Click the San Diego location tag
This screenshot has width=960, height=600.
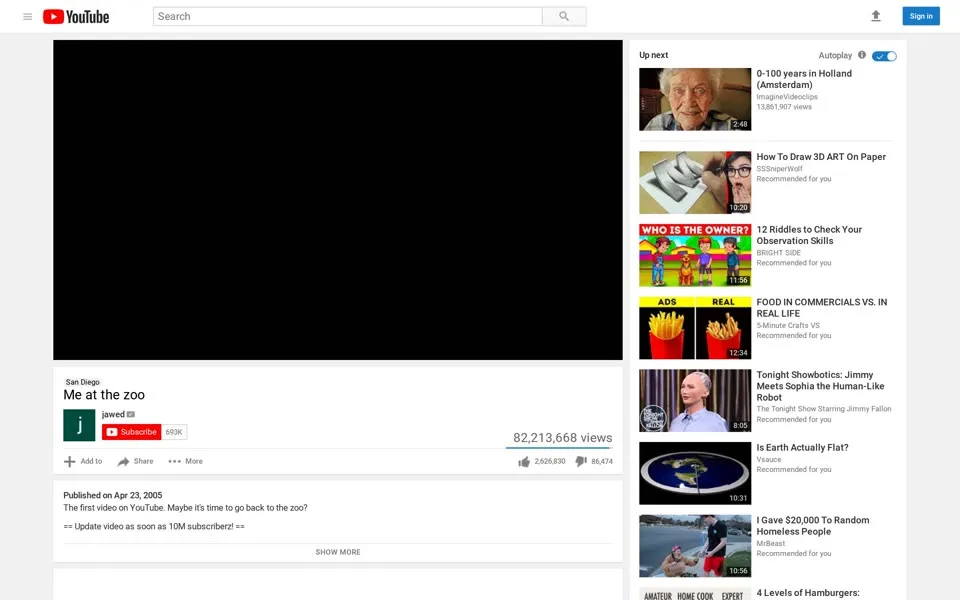pyautogui.click(x=83, y=382)
